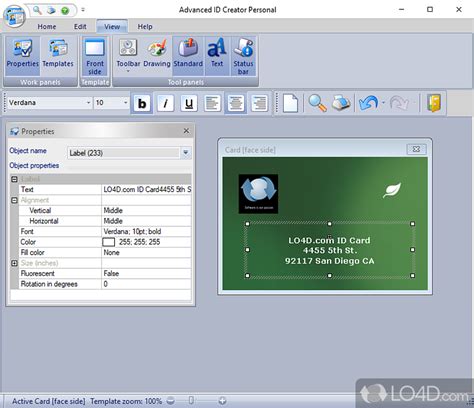
Task: Click the white leaf icon on card
Action: (392, 190)
